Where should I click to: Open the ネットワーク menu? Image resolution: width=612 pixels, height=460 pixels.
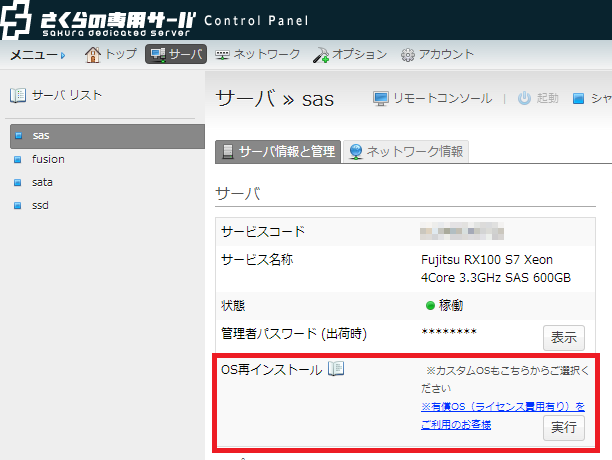258,54
